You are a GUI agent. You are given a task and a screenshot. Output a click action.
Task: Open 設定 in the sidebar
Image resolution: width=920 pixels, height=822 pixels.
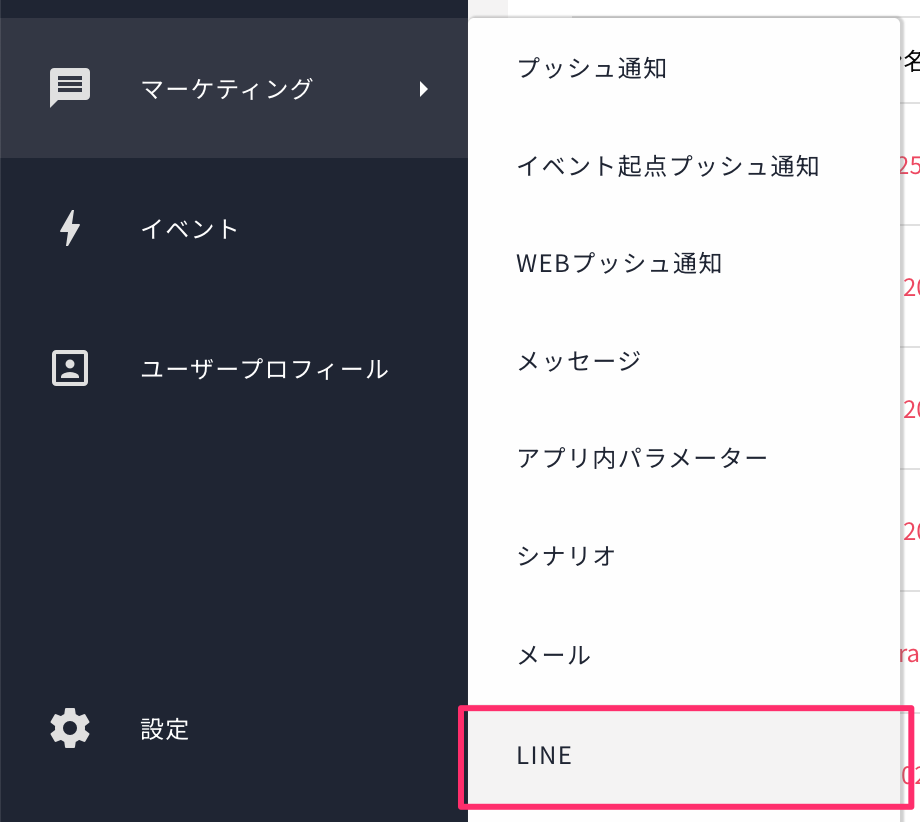165,729
